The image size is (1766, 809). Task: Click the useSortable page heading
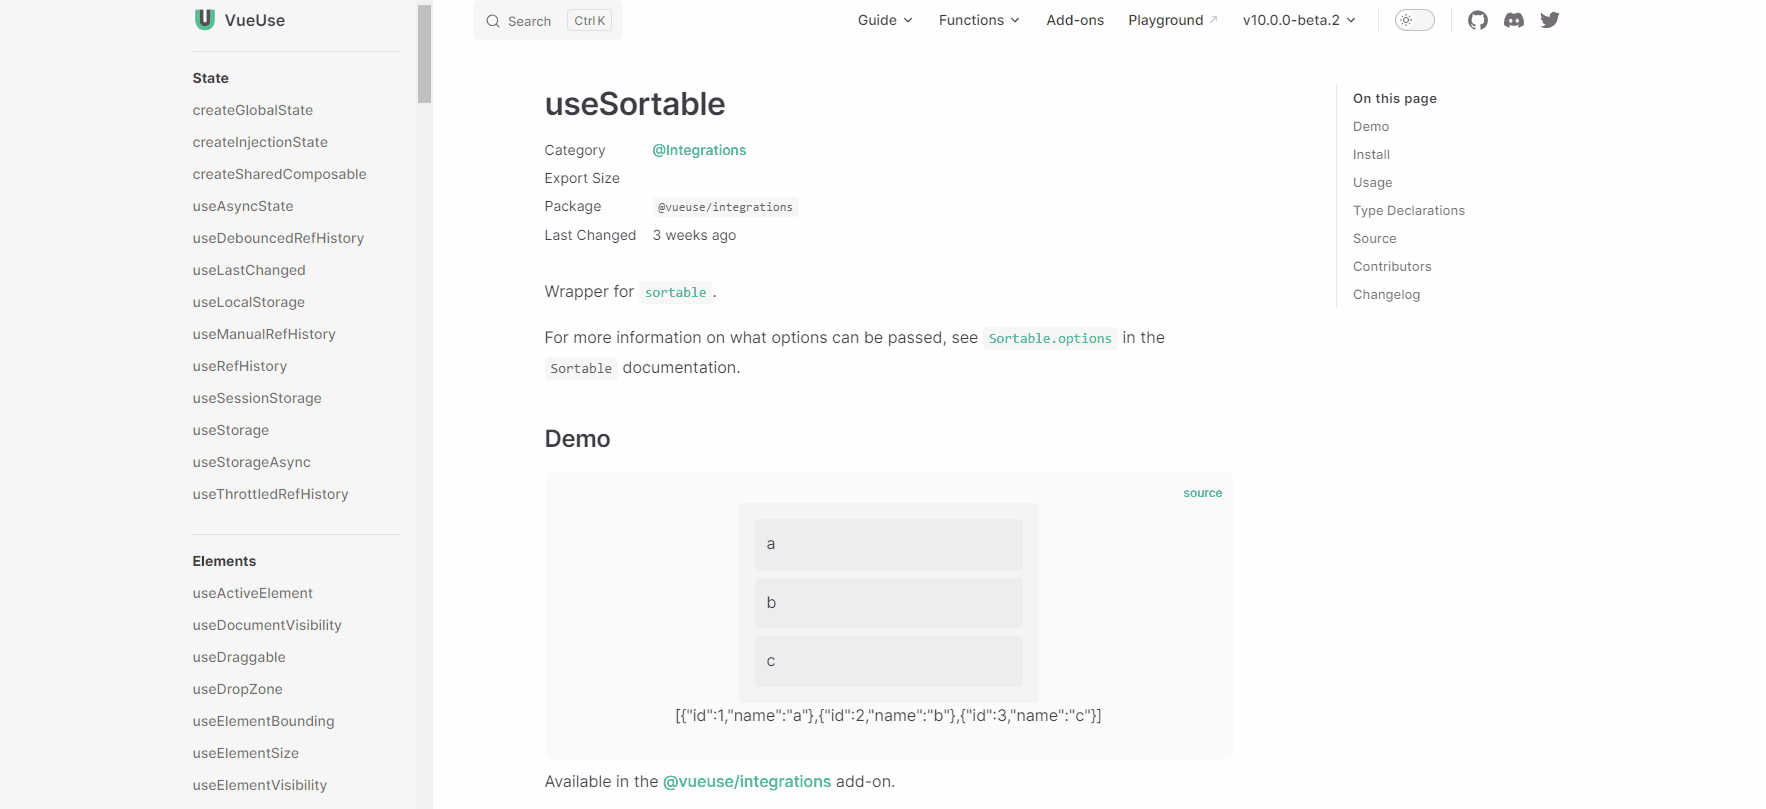point(635,104)
